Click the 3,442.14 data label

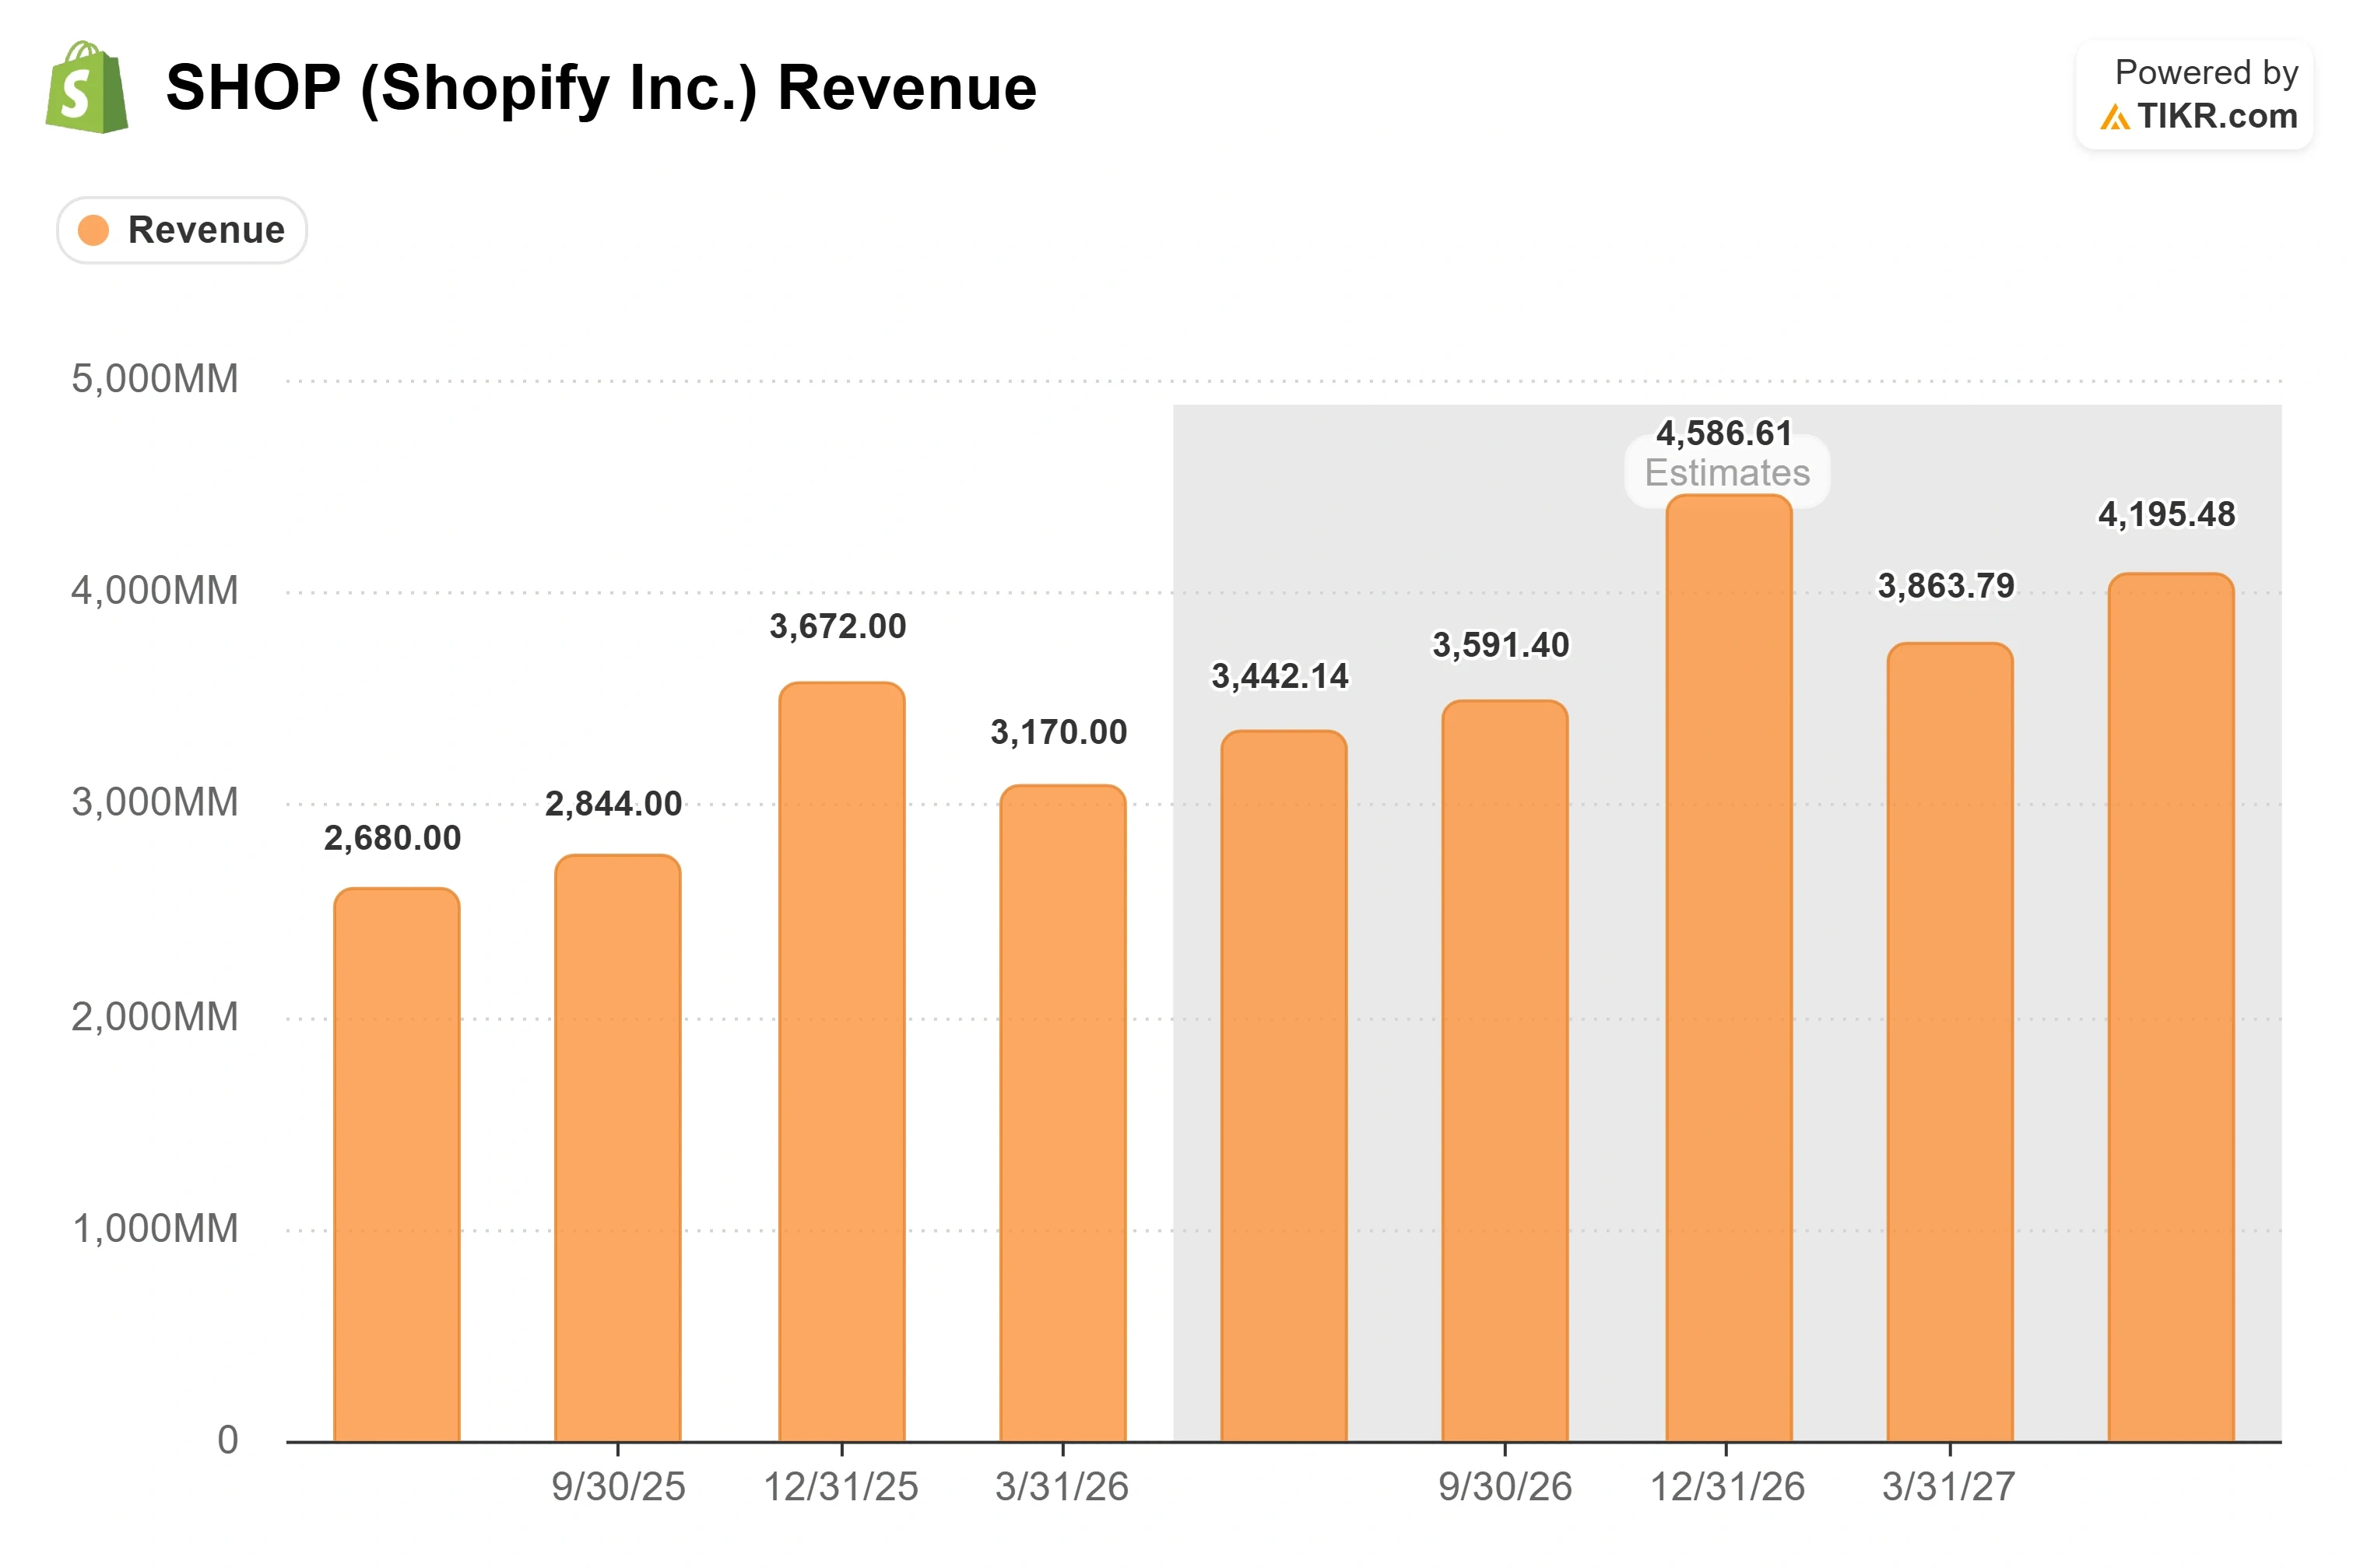1280,677
